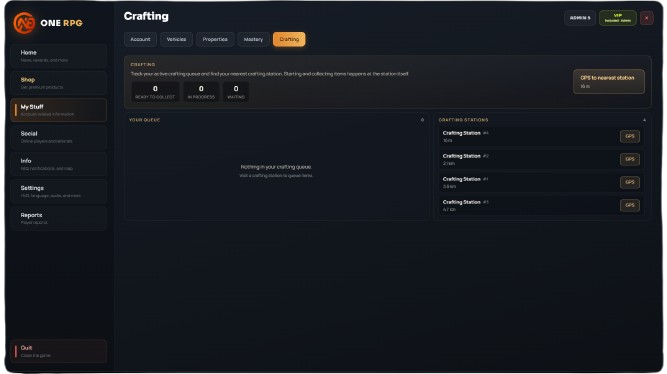Image resolution: width=667 pixels, height=374 pixels.
Task: Set GPS for Crafting Station #4
Action: click(x=630, y=136)
